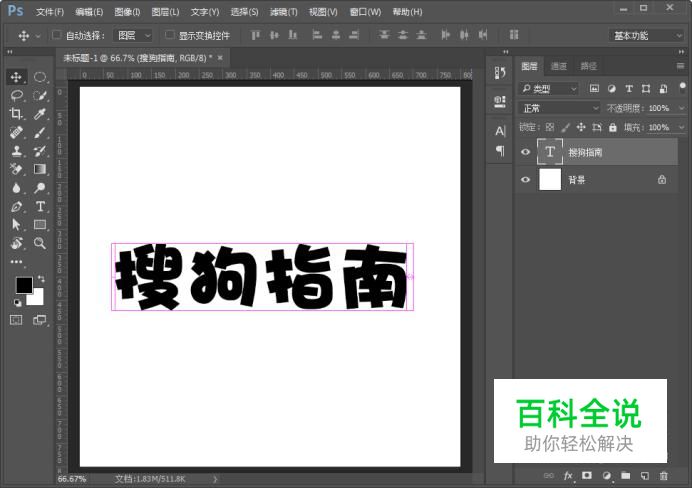Select the Zoom tool
This screenshot has height=488, width=692.
(40, 243)
